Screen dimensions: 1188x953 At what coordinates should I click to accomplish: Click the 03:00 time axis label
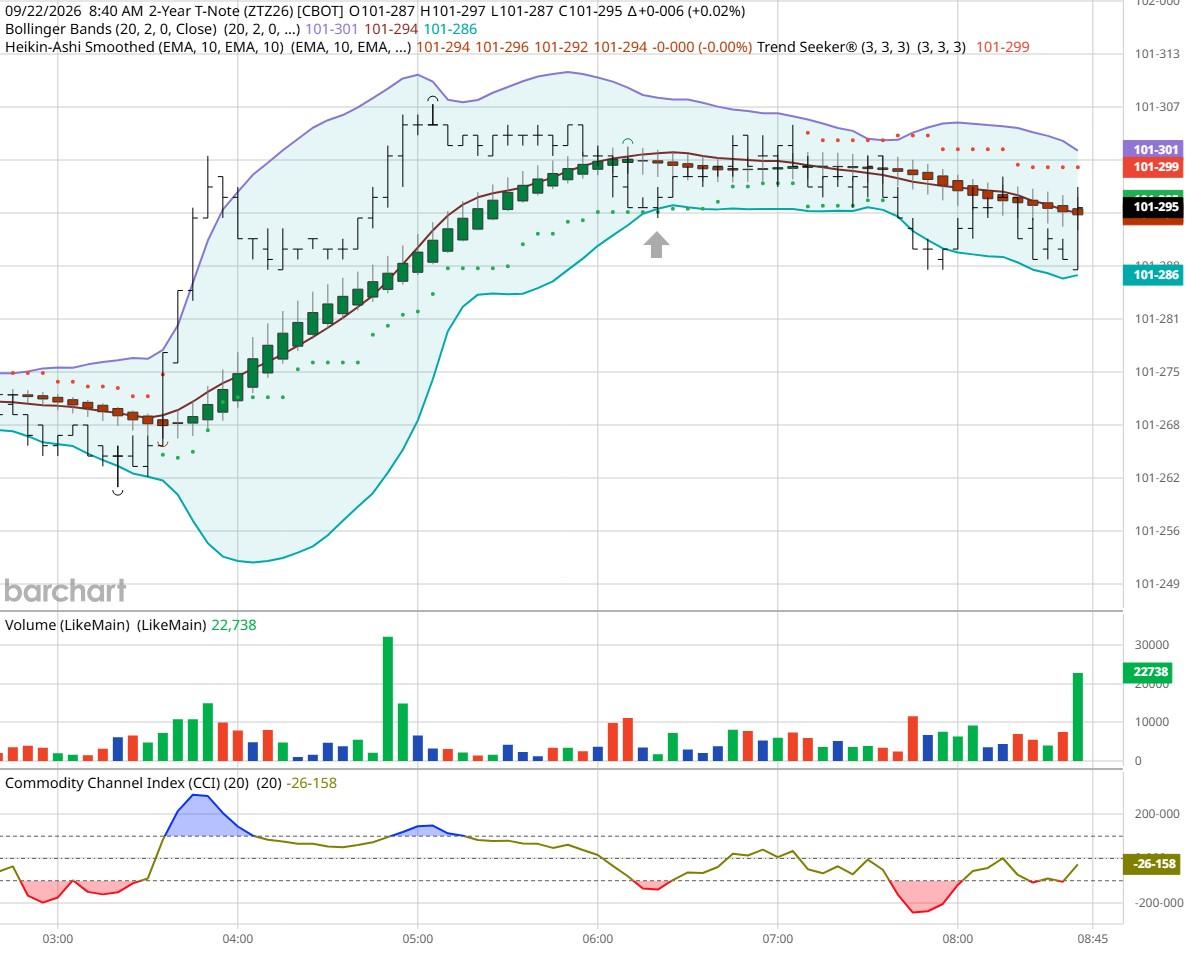coord(58,939)
